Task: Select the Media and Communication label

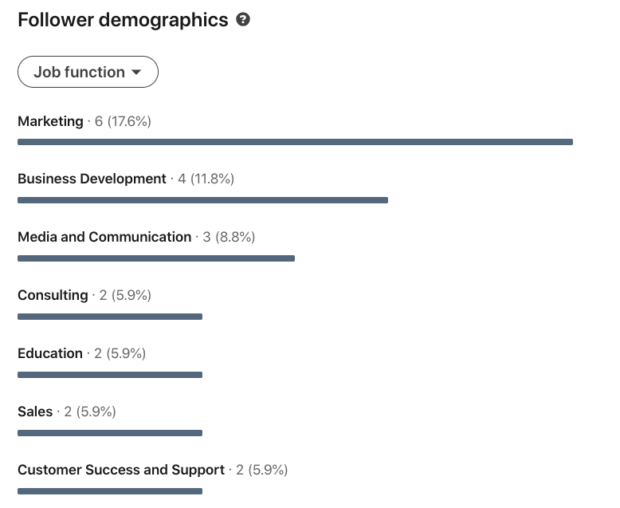Action: pos(104,237)
